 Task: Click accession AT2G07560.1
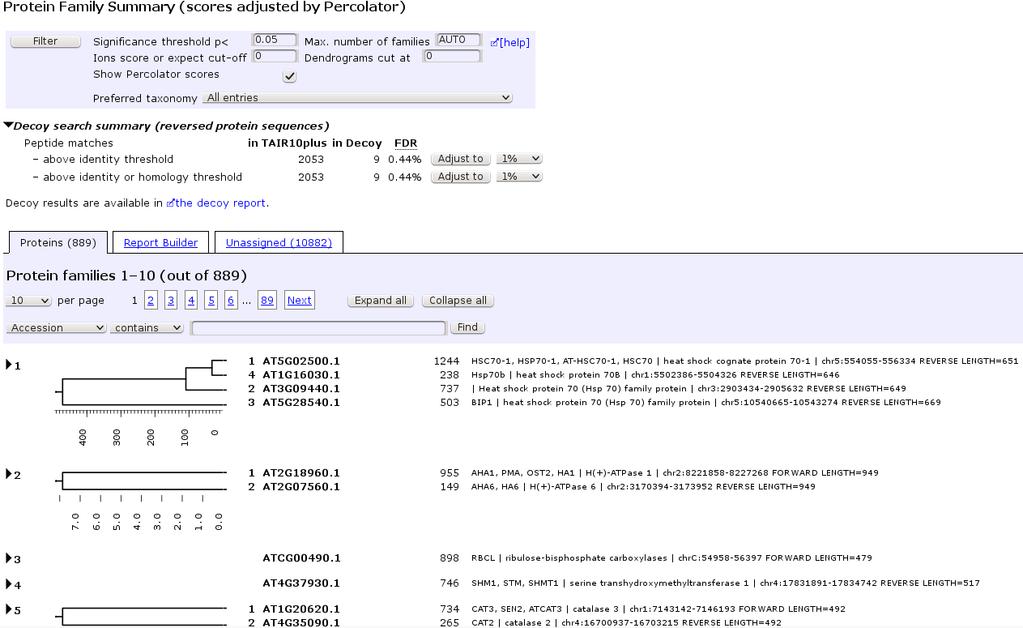[x=301, y=486]
